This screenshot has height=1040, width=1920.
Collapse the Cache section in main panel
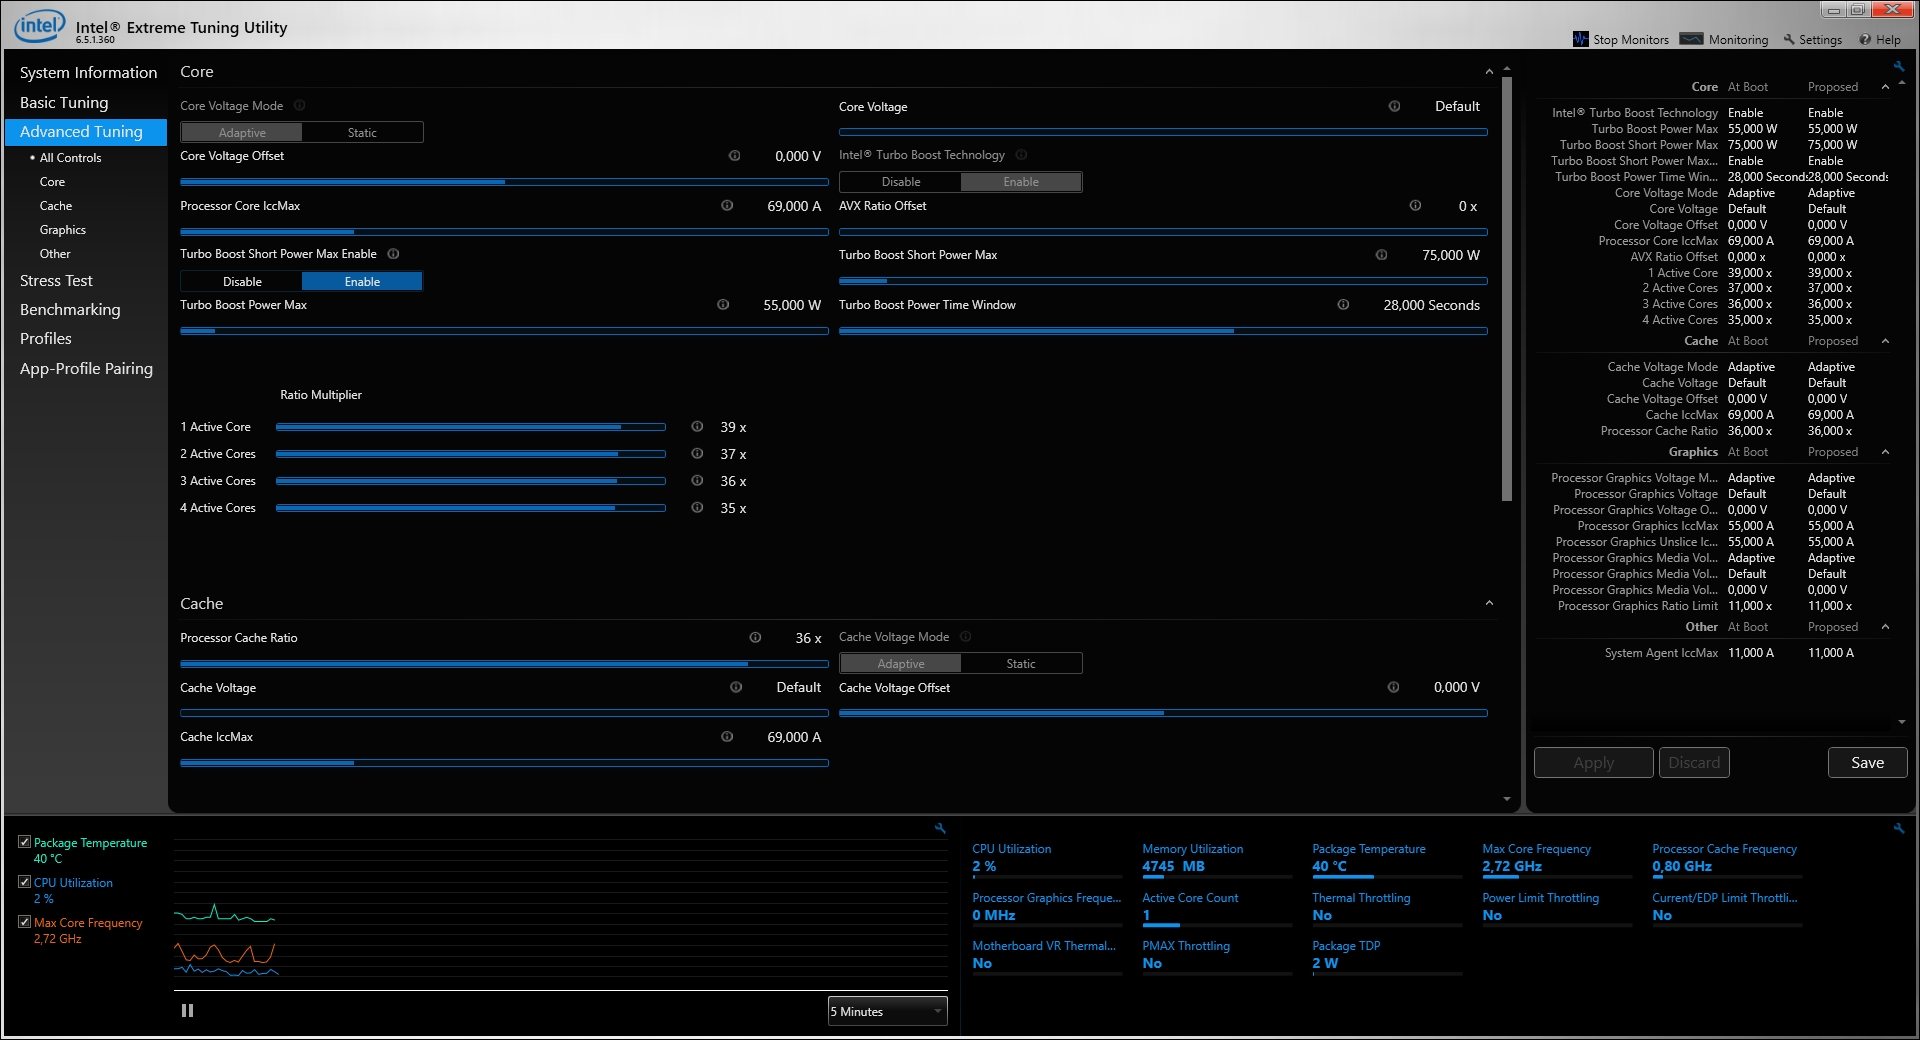pos(1489,604)
